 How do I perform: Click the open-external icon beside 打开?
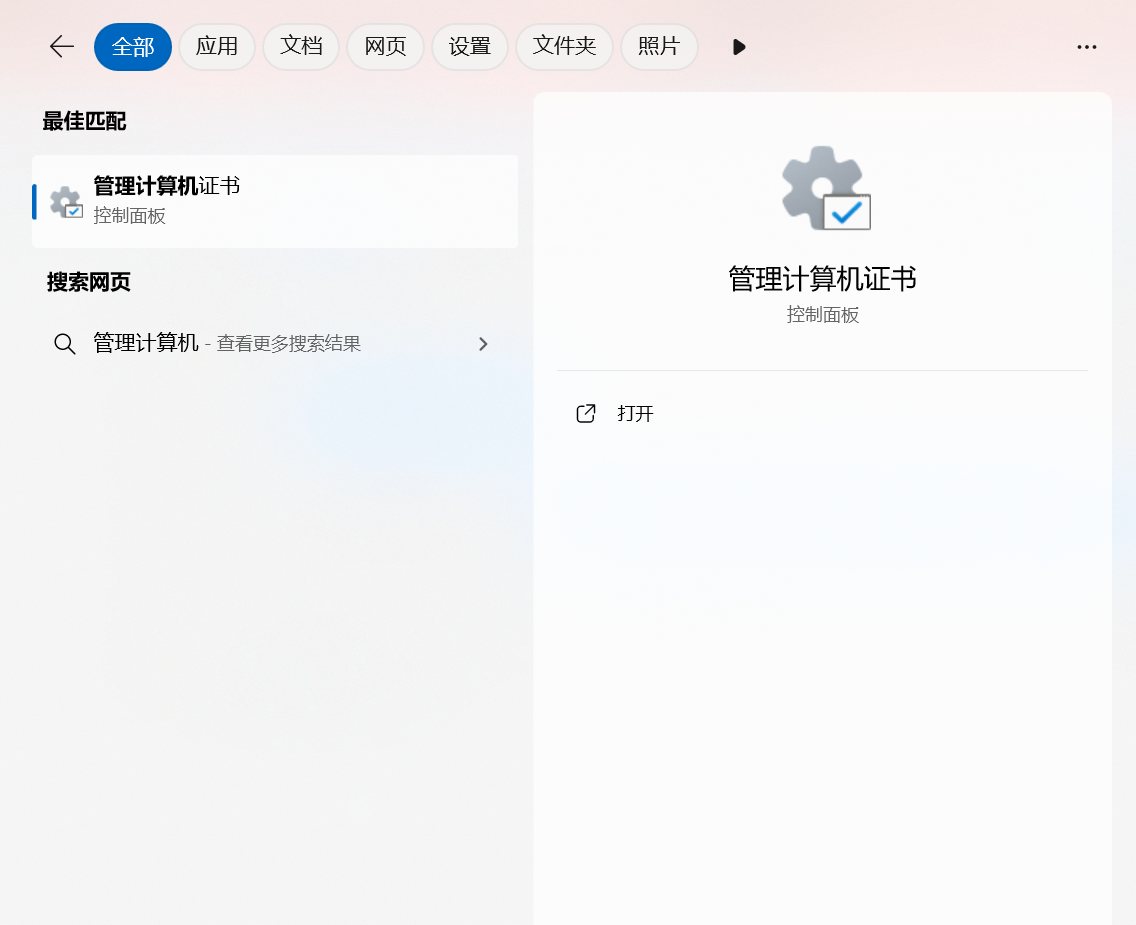(585, 414)
